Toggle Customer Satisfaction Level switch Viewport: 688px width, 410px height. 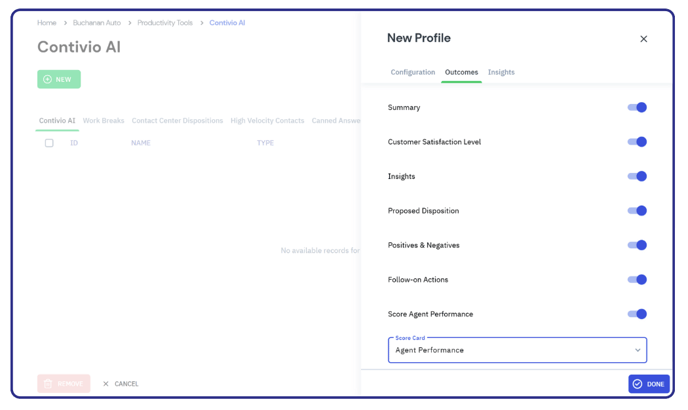(637, 142)
